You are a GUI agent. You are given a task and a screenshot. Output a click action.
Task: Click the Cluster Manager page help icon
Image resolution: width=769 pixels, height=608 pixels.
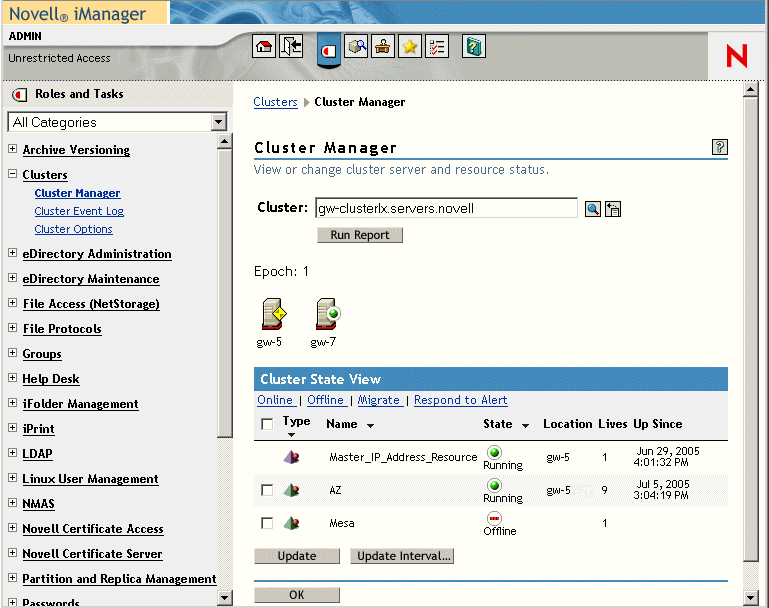[719, 147]
